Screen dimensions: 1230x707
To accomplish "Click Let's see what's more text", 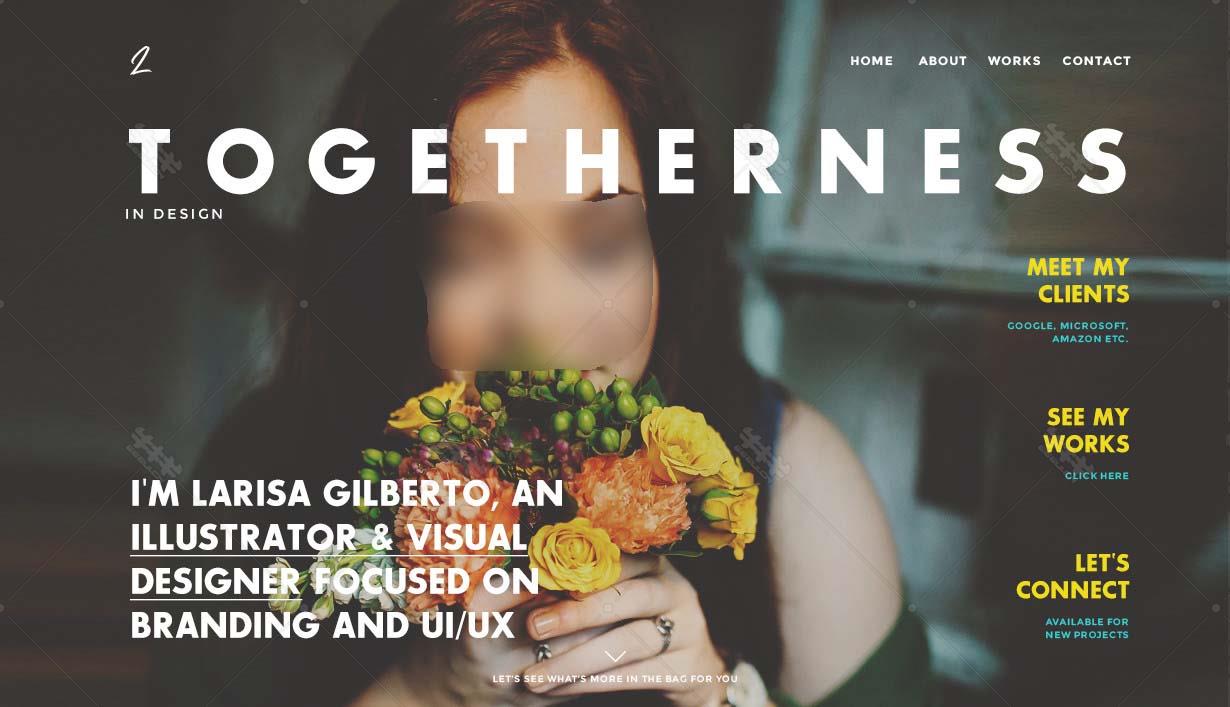I will click(615, 679).
